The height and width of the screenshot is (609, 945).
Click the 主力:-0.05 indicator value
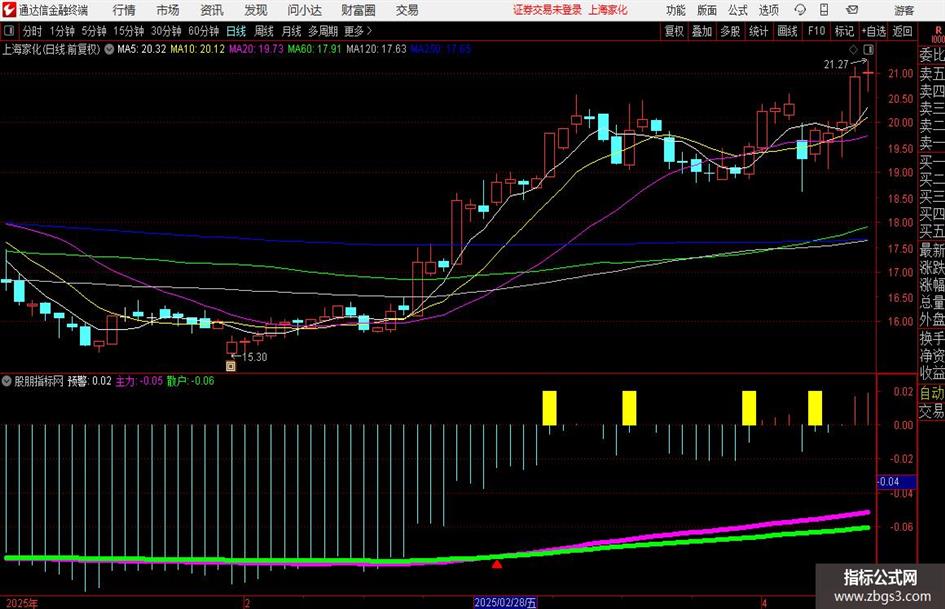point(139,381)
